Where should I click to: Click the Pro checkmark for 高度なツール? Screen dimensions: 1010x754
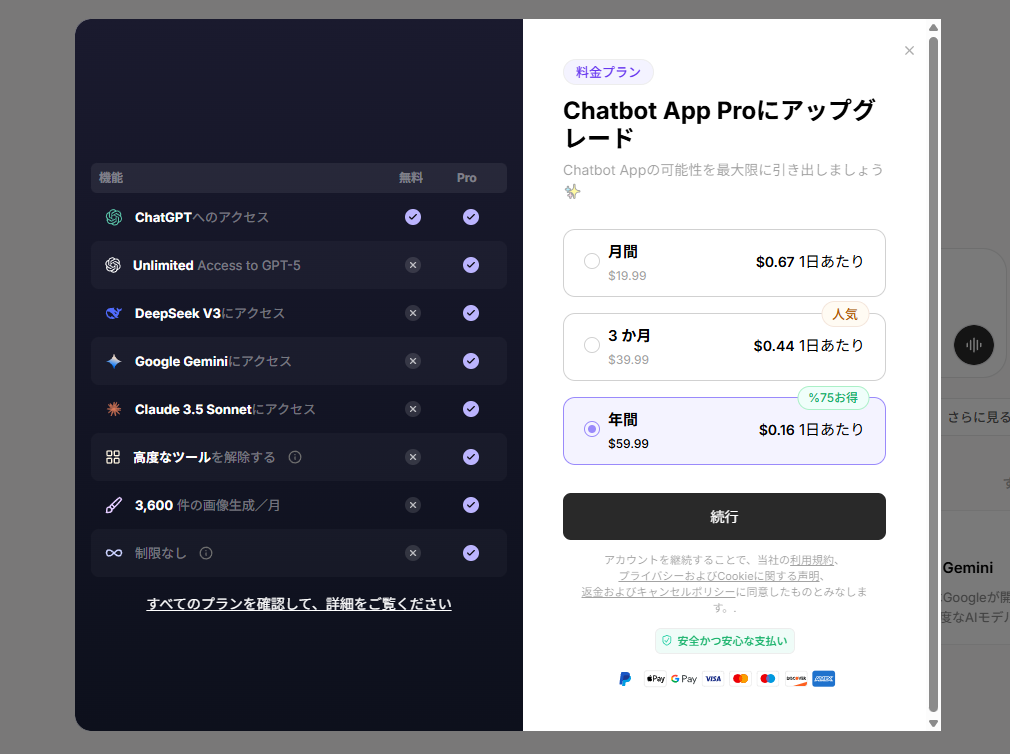tap(471, 457)
